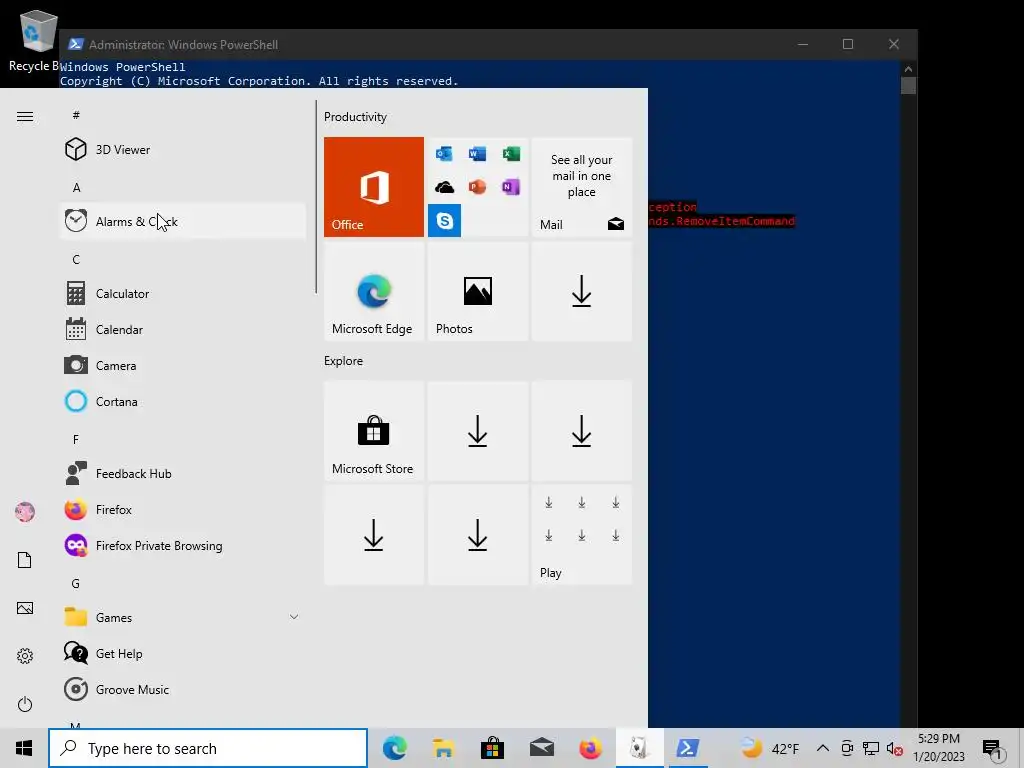Open Outlook in the Office apps tile
Image resolution: width=1024 pixels, height=768 pixels.
coord(444,153)
